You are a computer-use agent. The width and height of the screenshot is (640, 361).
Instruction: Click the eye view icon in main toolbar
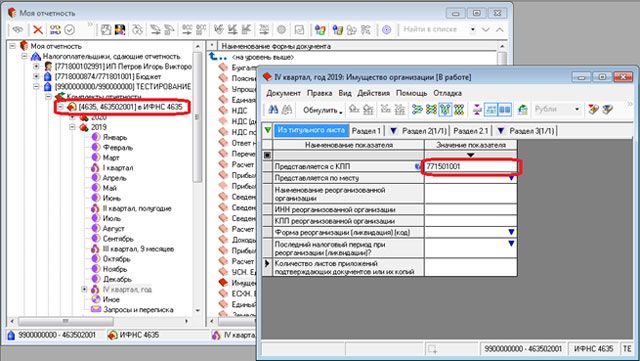[x=17, y=29]
